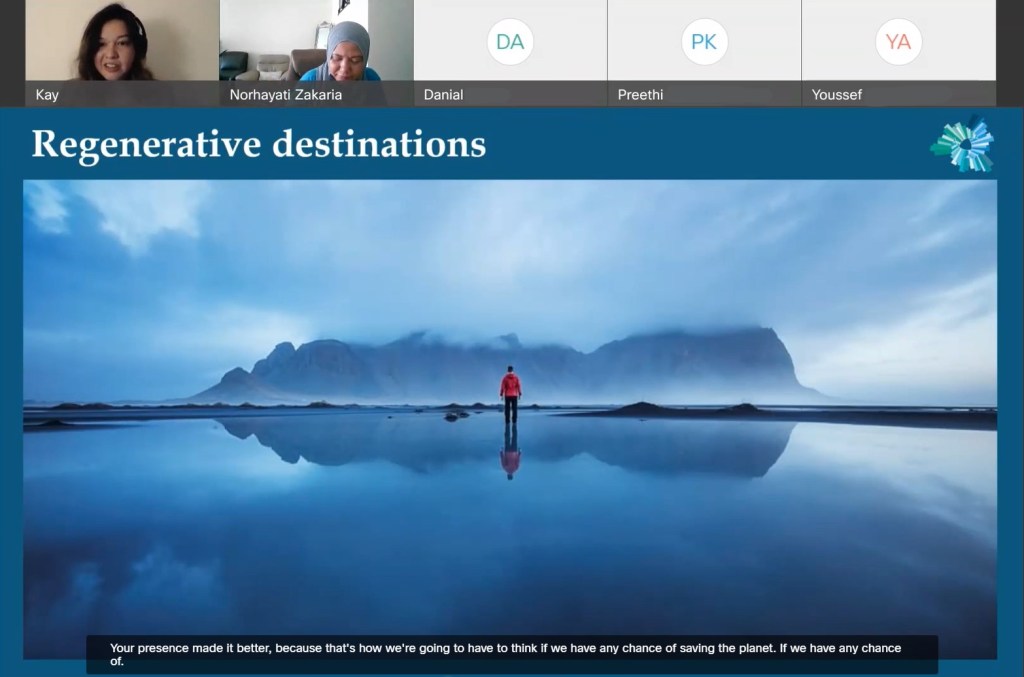
Task: Click the person in red jacket
Action: click(x=511, y=394)
